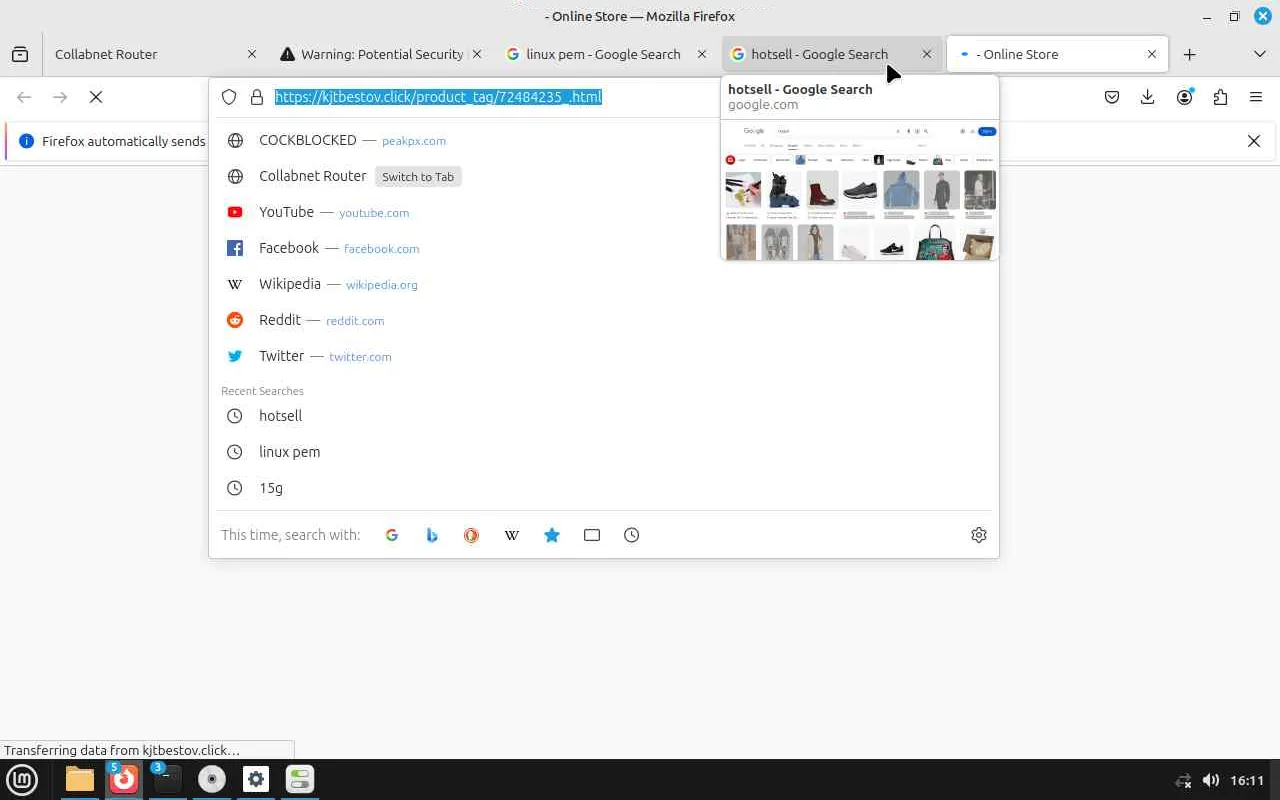This screenshot has width=1280, height=800.
Task: Switch to linux pem - Google Search tab
Action: click(x=606, y=54)
